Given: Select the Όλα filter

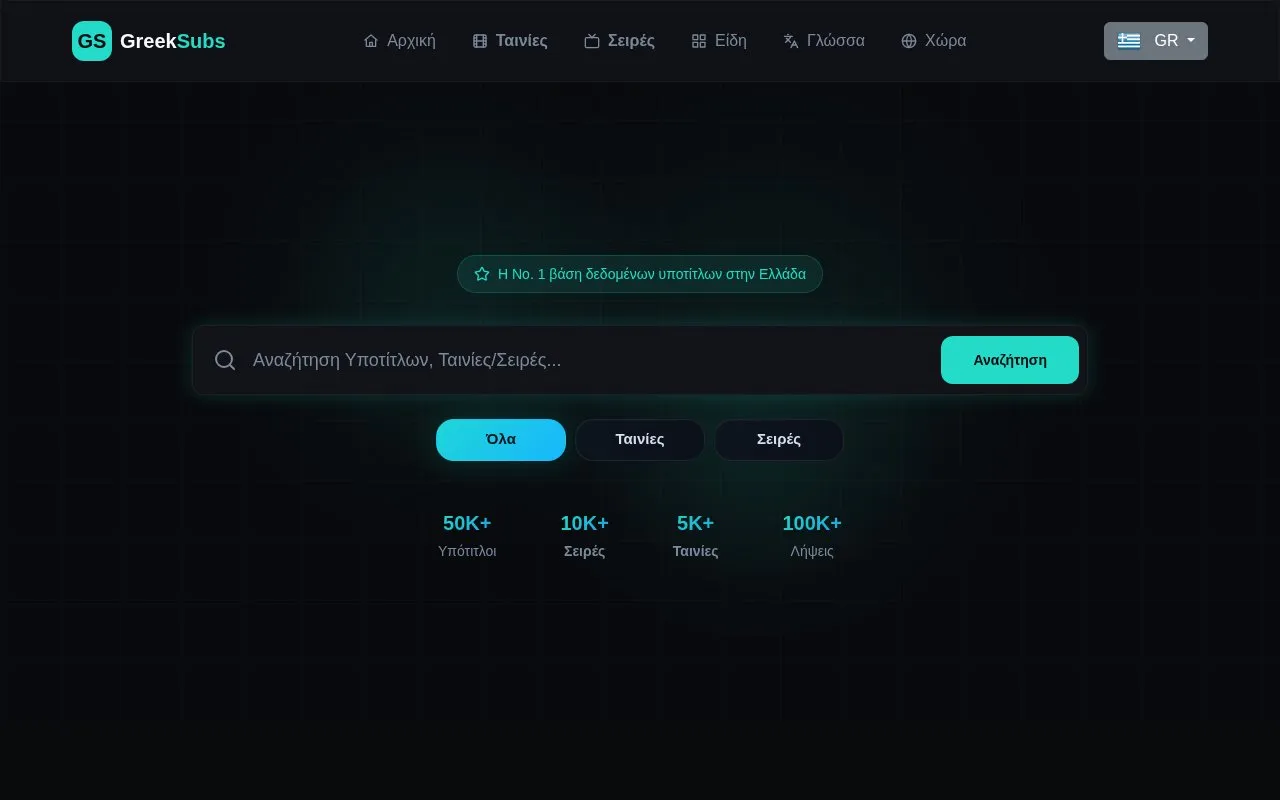Looking at the screenshot, I should 501,440.
